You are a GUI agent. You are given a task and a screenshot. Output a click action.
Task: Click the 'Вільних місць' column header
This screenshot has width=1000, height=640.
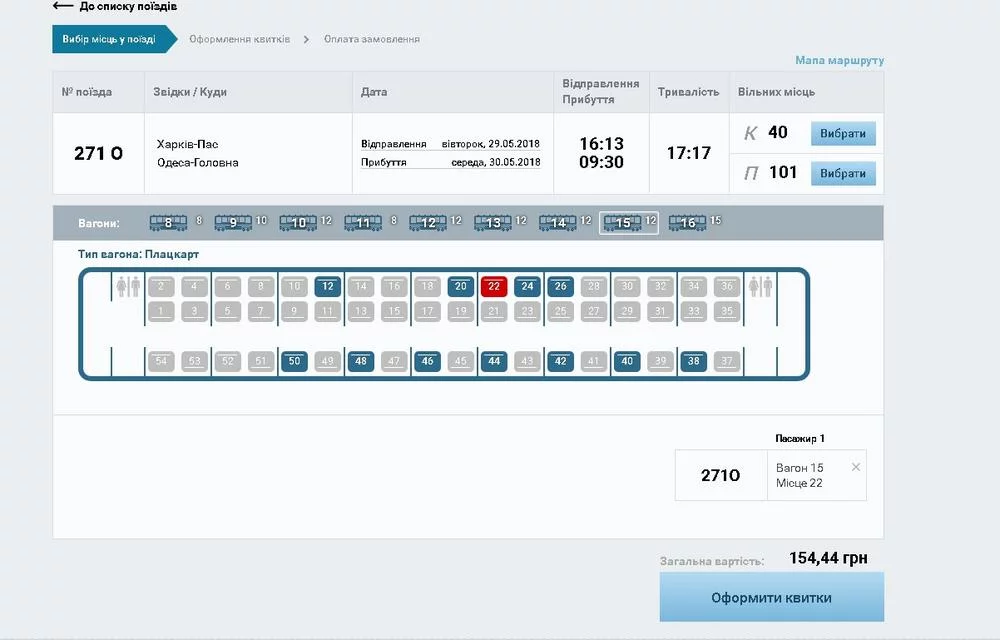[x=777, y=92]
